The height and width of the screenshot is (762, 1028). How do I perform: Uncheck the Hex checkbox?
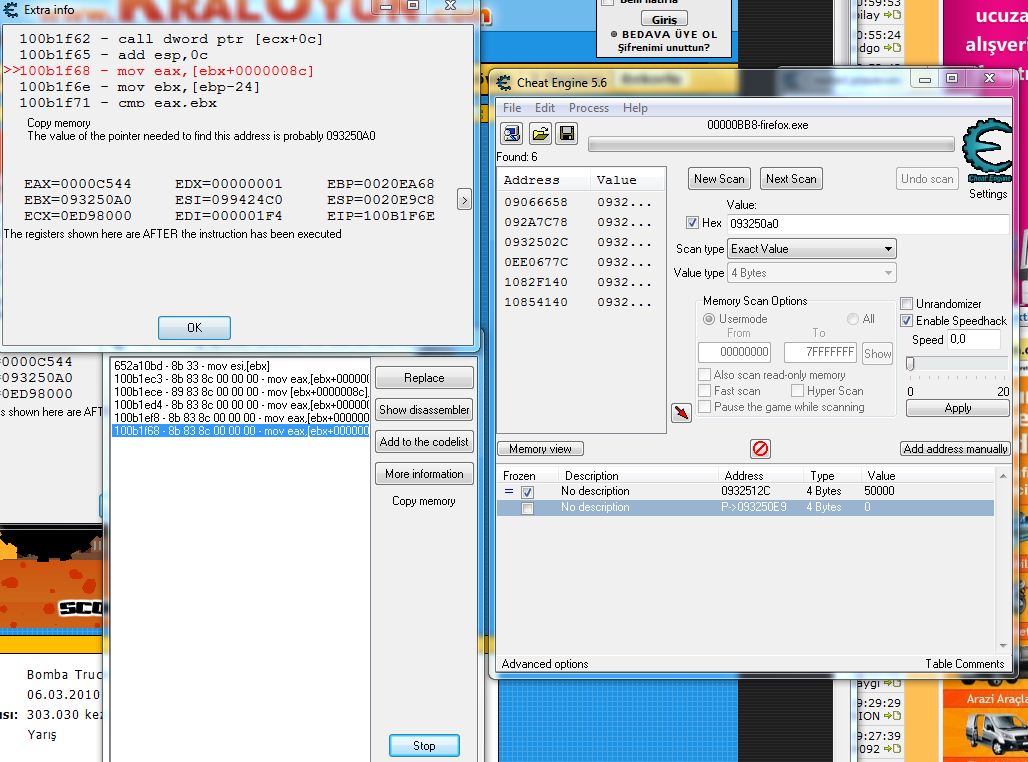coord(693,223)
